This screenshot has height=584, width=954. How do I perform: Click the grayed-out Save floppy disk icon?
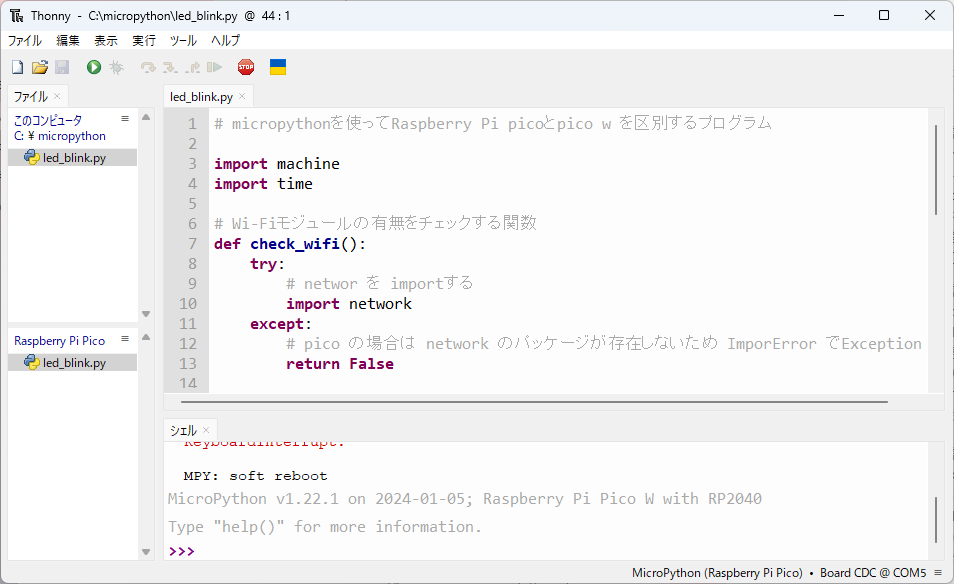pos(62,67)
